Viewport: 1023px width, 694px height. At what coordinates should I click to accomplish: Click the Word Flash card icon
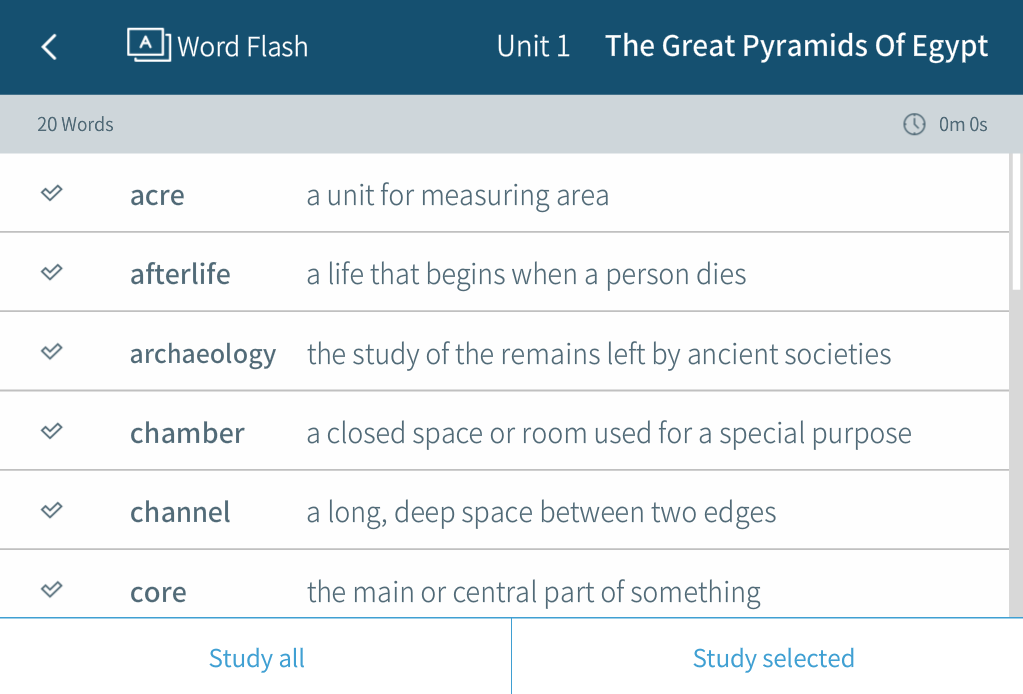tap(149, 45)
